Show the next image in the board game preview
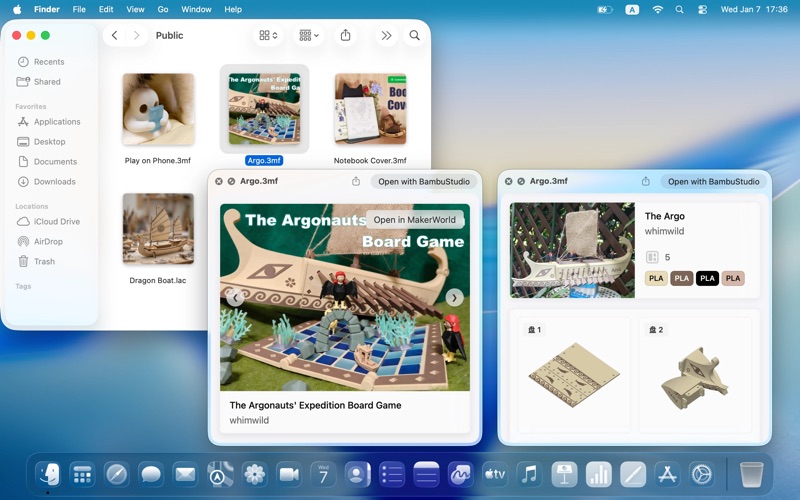The height and width of the screenshot is (500, 800). coord(454,297)
